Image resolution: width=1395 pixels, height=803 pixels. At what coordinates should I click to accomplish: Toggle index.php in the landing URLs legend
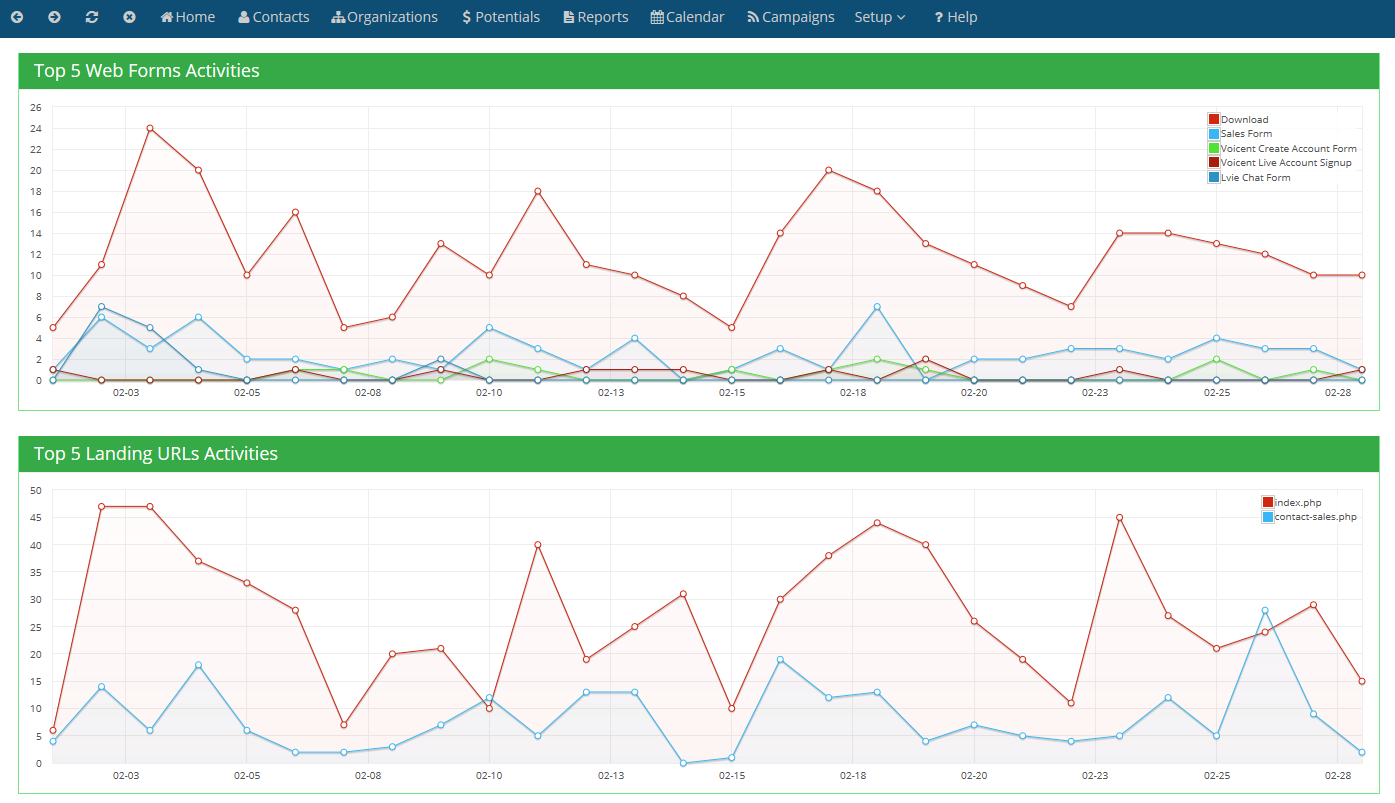click(1290, 501)
